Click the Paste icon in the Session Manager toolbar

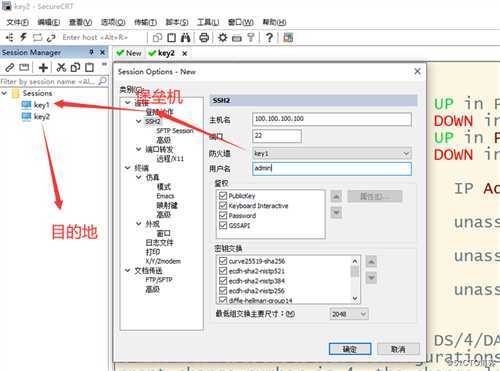click(x=89, y=67)
